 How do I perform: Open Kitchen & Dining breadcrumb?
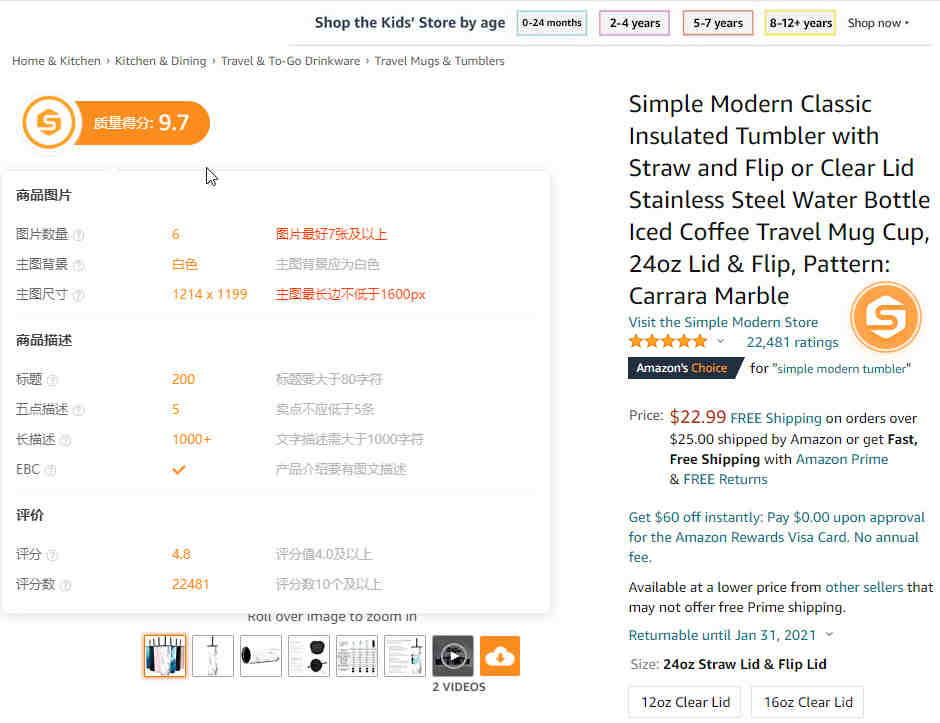pos(160,61)
